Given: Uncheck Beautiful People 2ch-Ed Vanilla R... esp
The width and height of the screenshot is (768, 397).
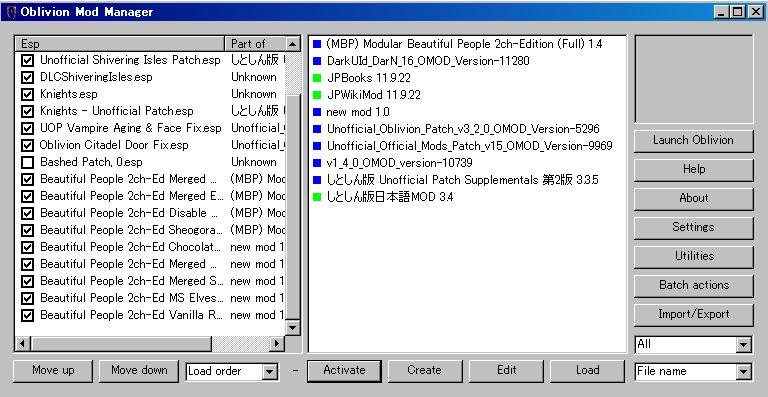Looking at the screenshot, I should 27,315.
